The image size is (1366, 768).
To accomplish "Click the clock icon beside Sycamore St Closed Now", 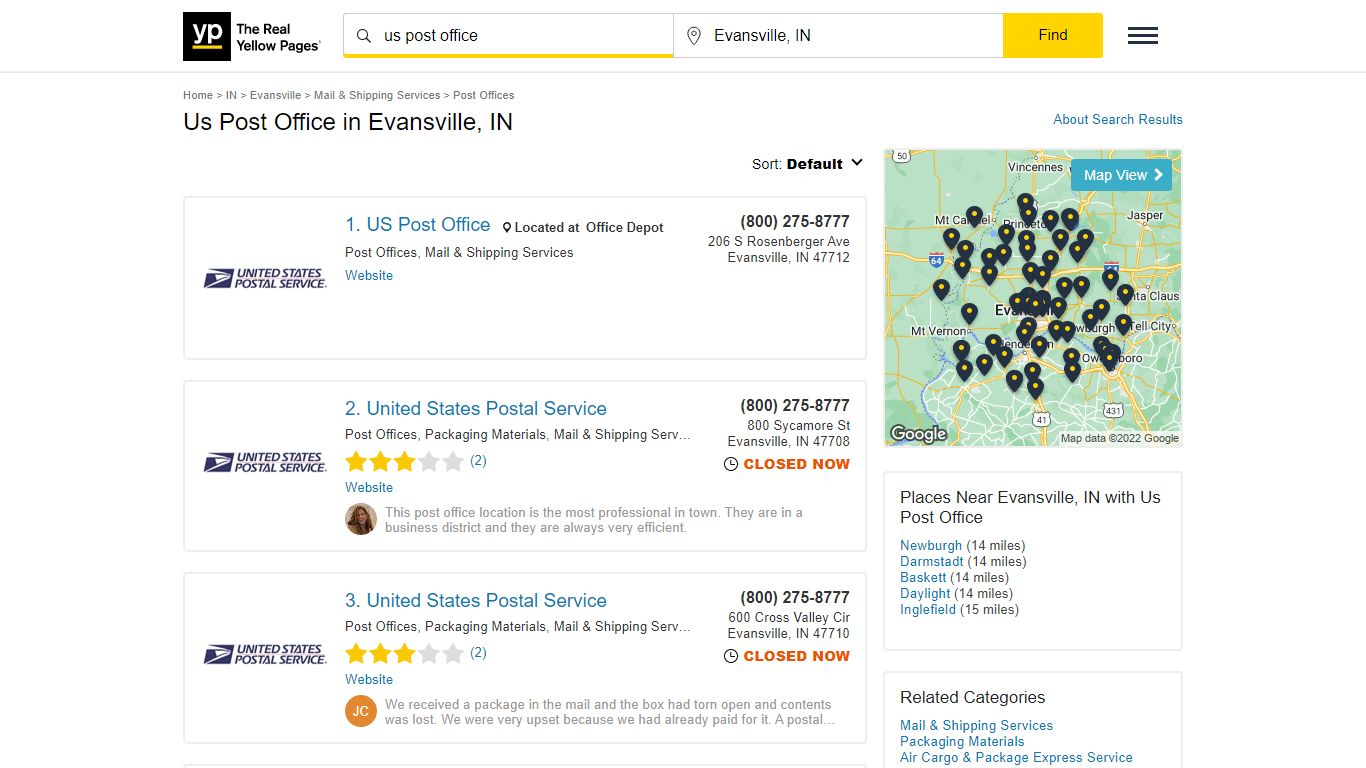I will (x=731, y=464).
